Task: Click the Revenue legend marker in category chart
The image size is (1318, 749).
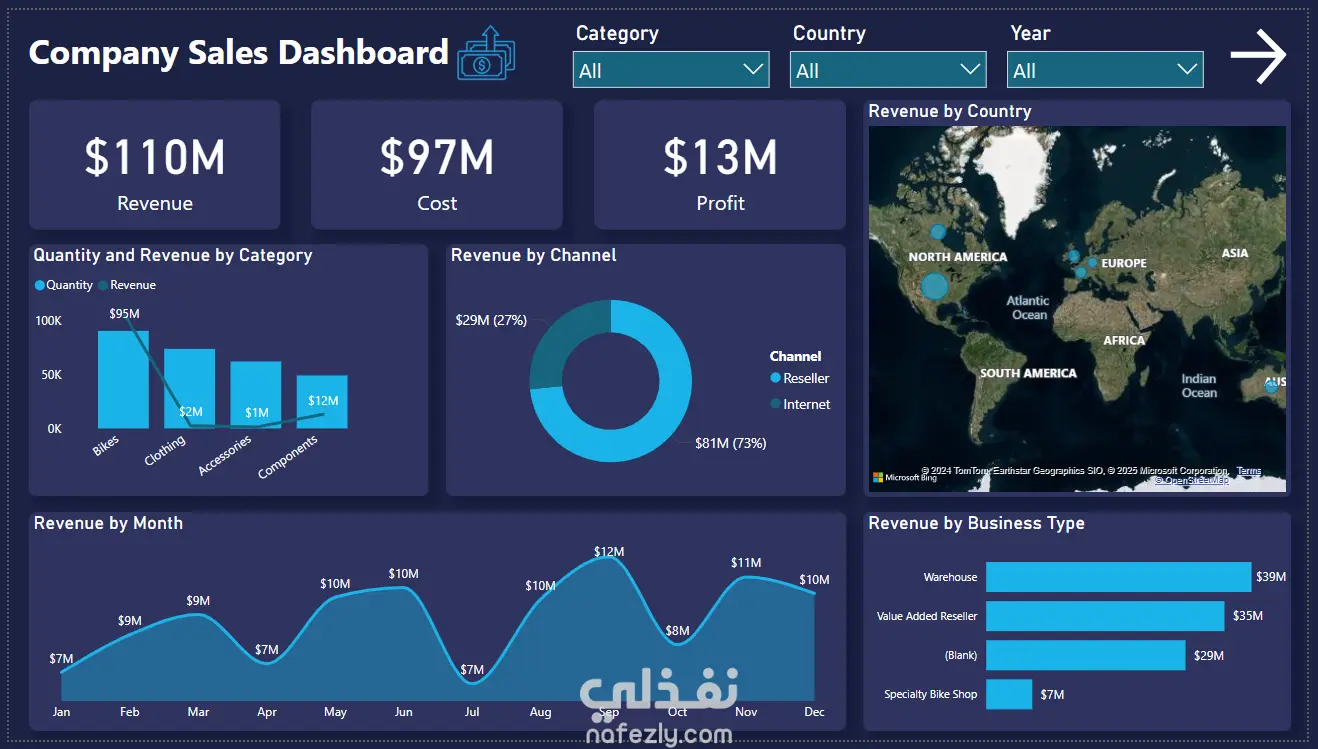Action: coord(103,285)
